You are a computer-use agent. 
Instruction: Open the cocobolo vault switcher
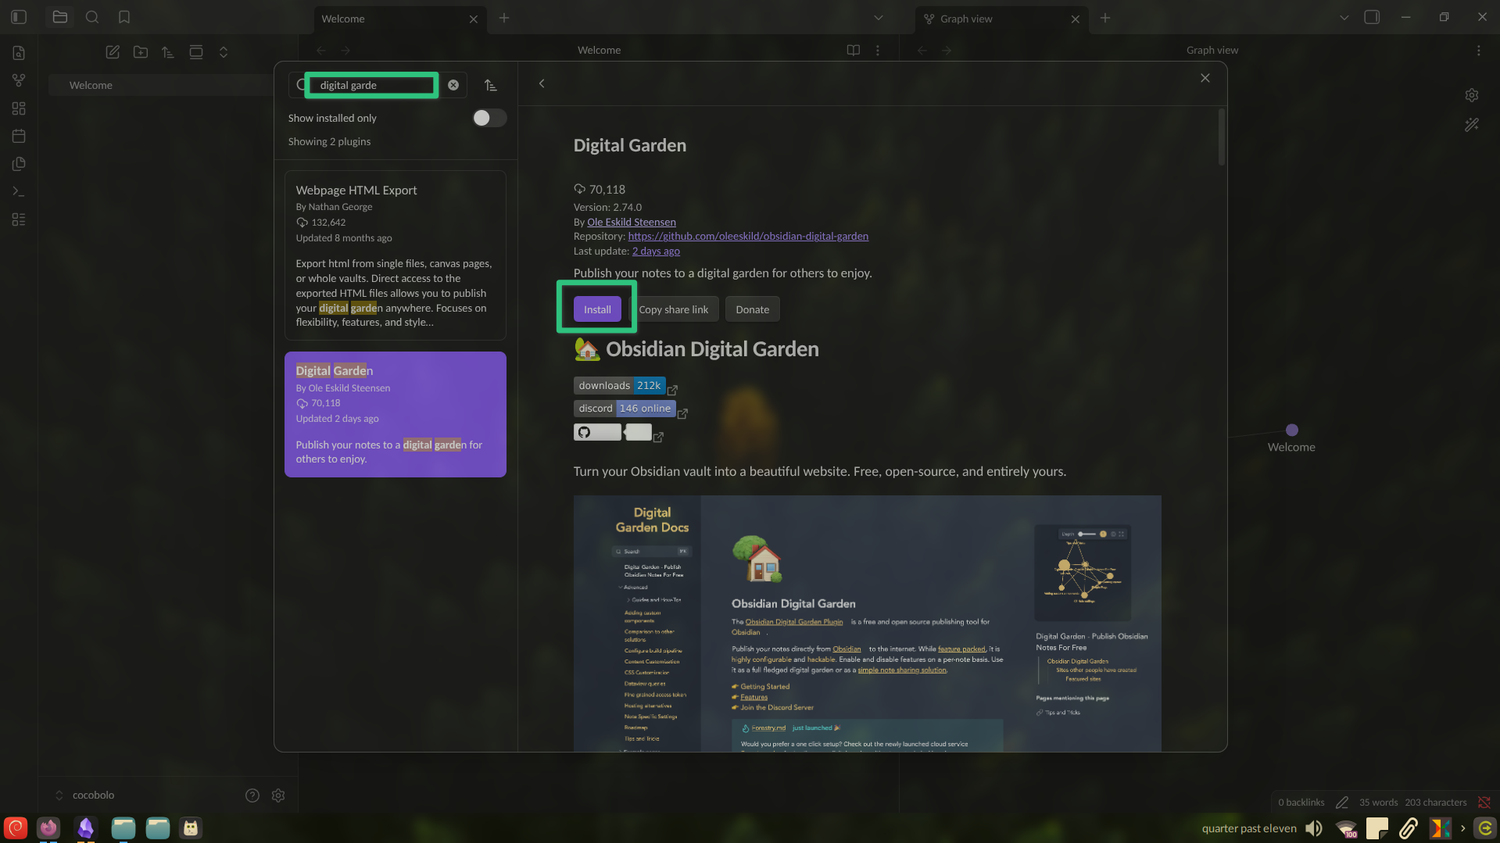point(85,795)
